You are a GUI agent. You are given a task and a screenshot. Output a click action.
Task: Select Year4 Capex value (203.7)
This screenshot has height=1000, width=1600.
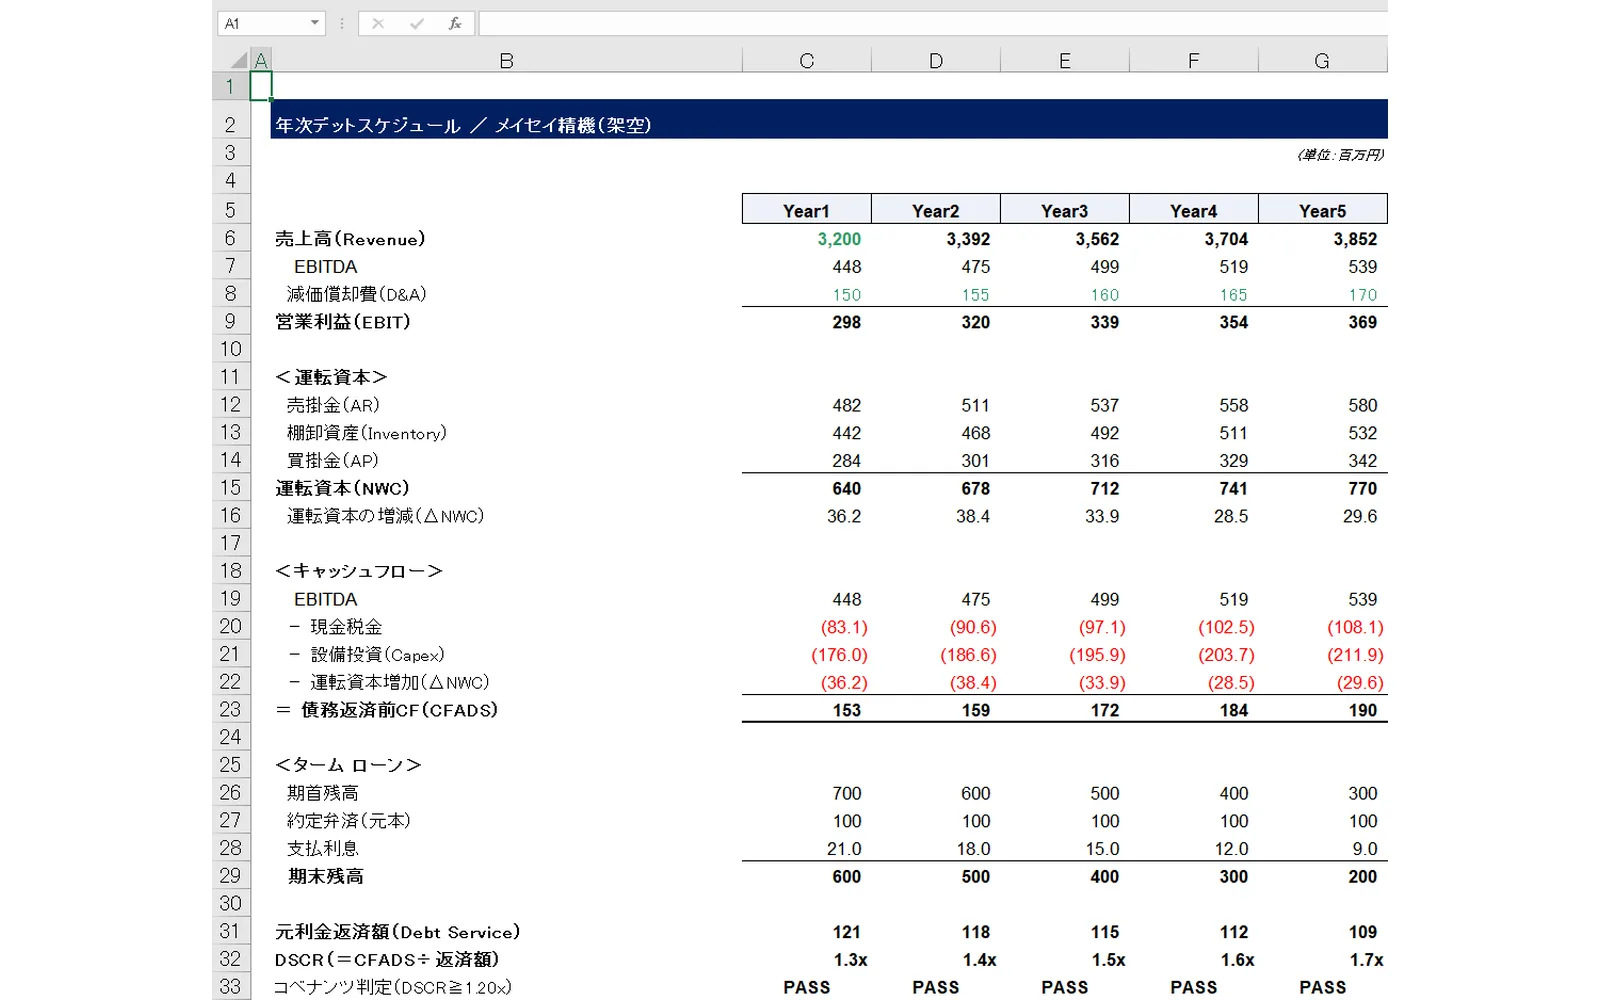[1226, 655]
